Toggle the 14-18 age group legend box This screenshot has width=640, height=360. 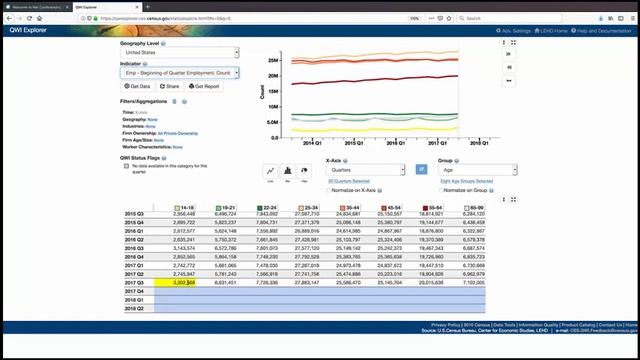[x=177, y=208]
